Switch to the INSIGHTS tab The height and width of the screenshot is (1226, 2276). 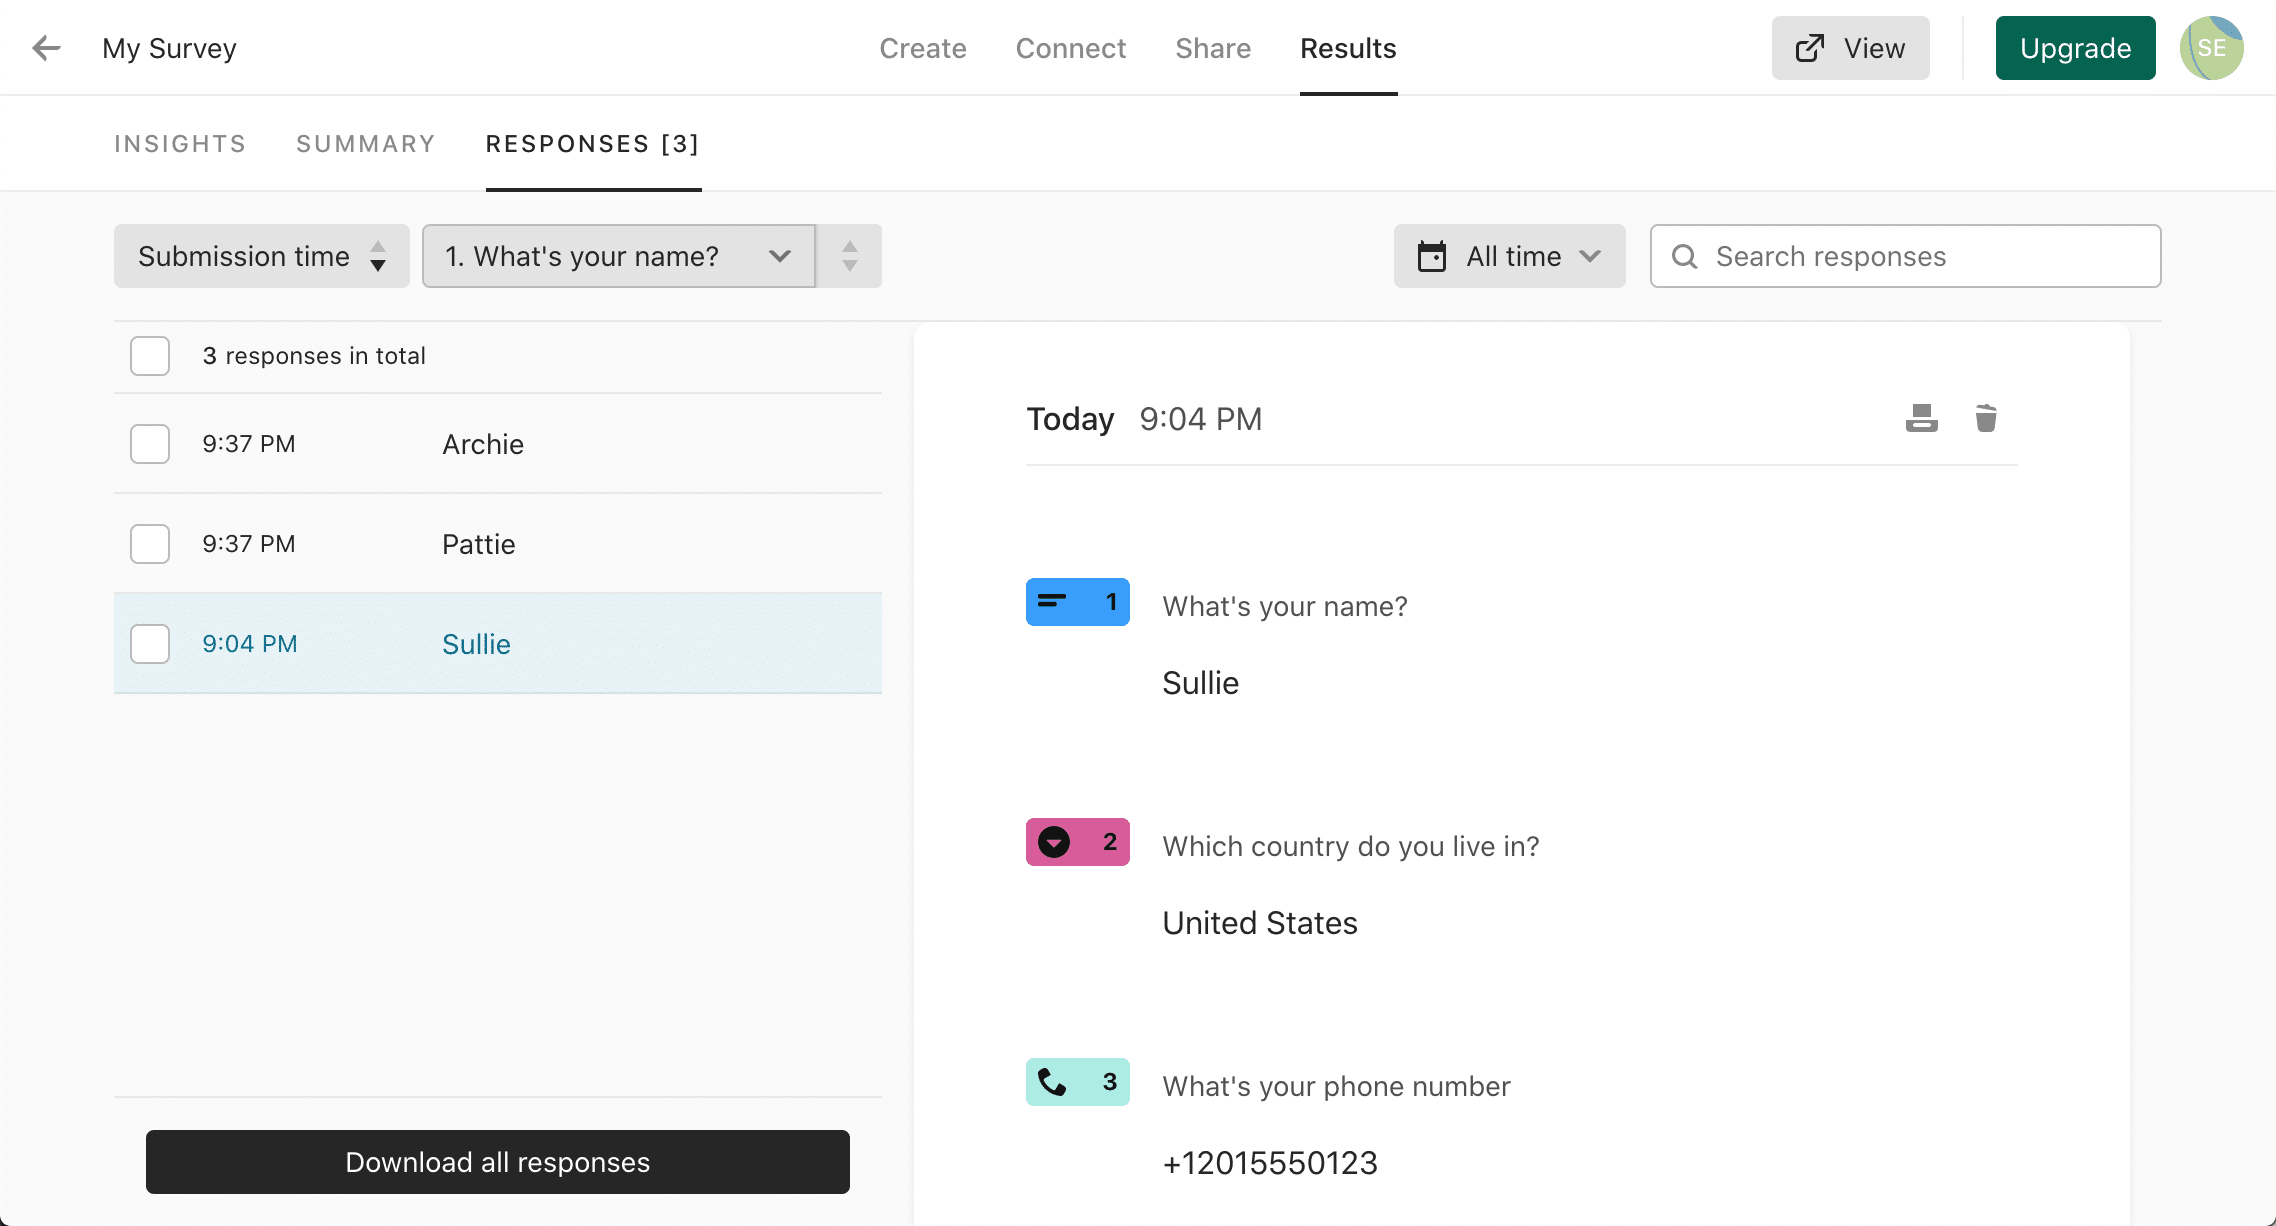(180, 143)
